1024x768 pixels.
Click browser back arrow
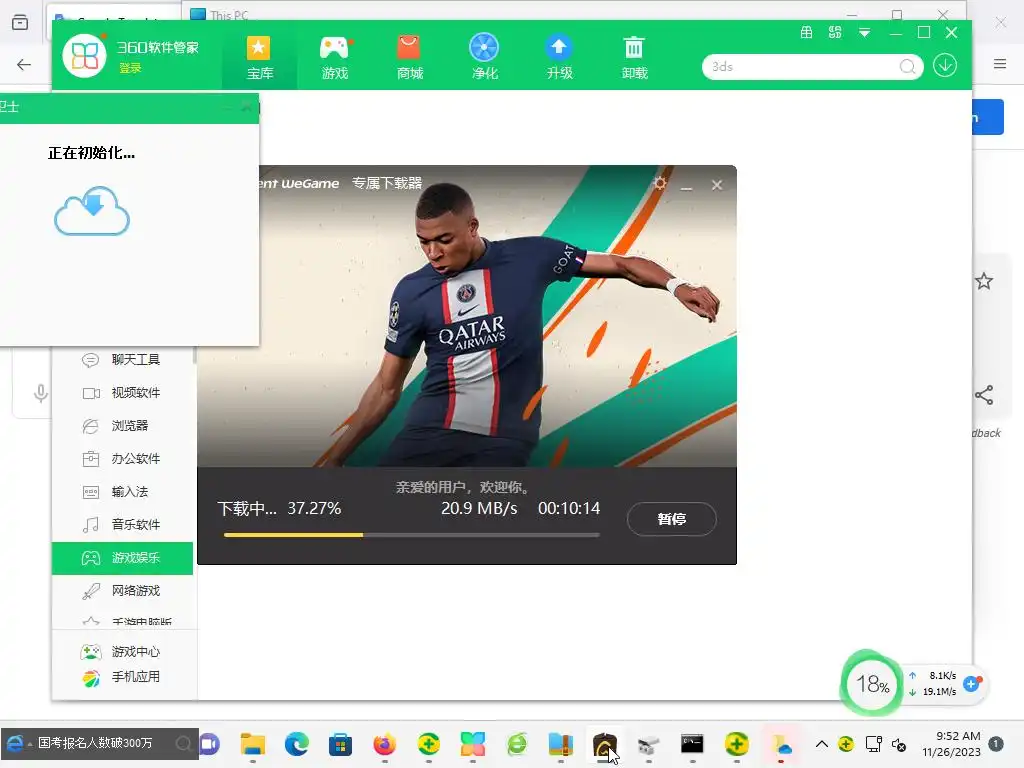click(x=24, y=64)
